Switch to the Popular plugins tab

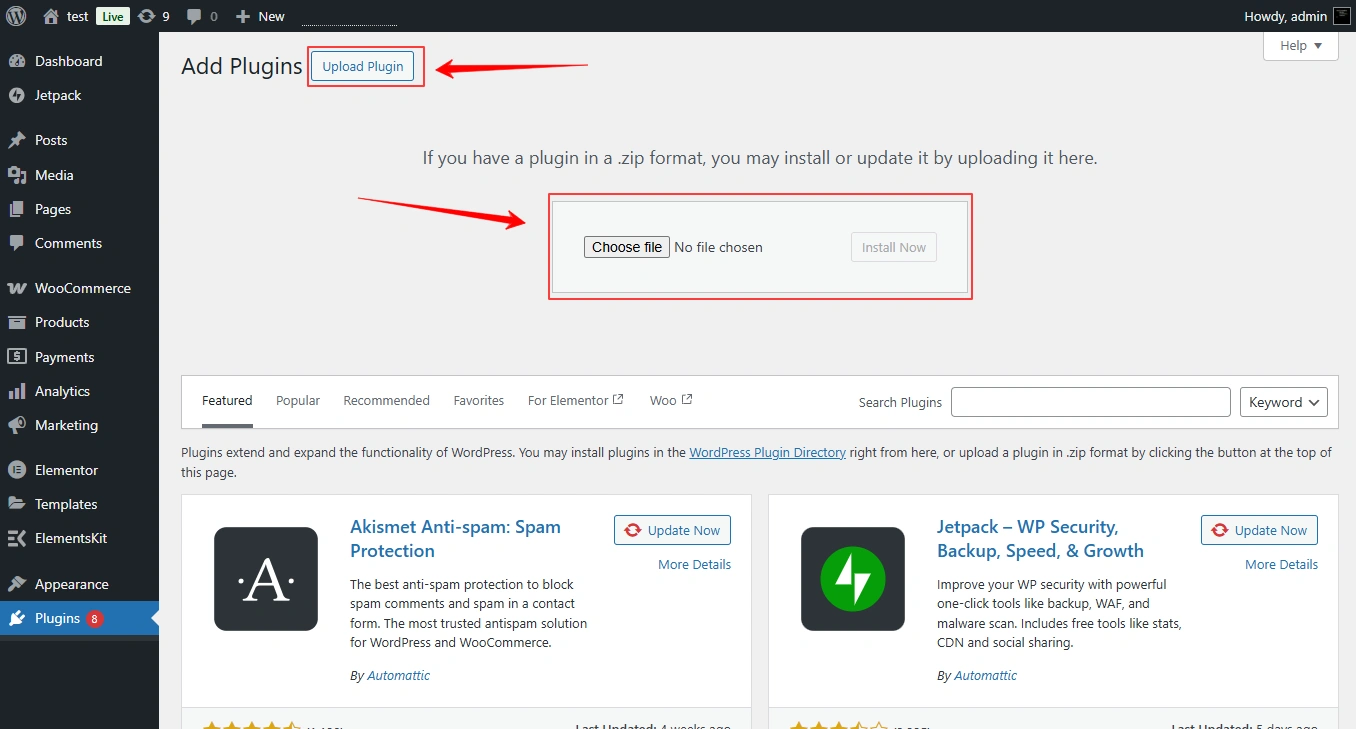pos(297,400)
